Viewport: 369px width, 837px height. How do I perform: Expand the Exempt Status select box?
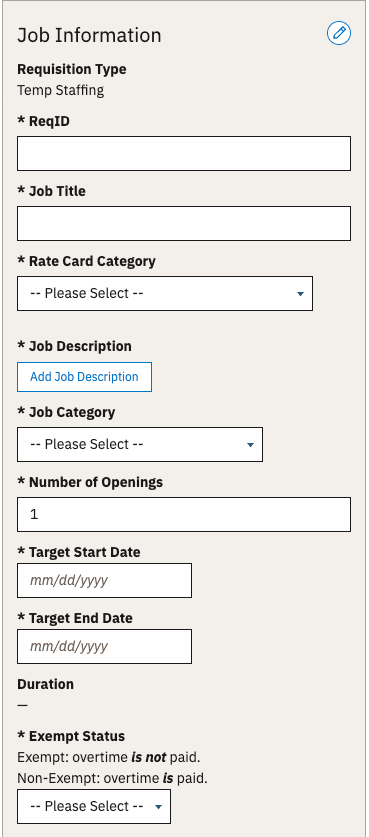(x=94, y=807)
